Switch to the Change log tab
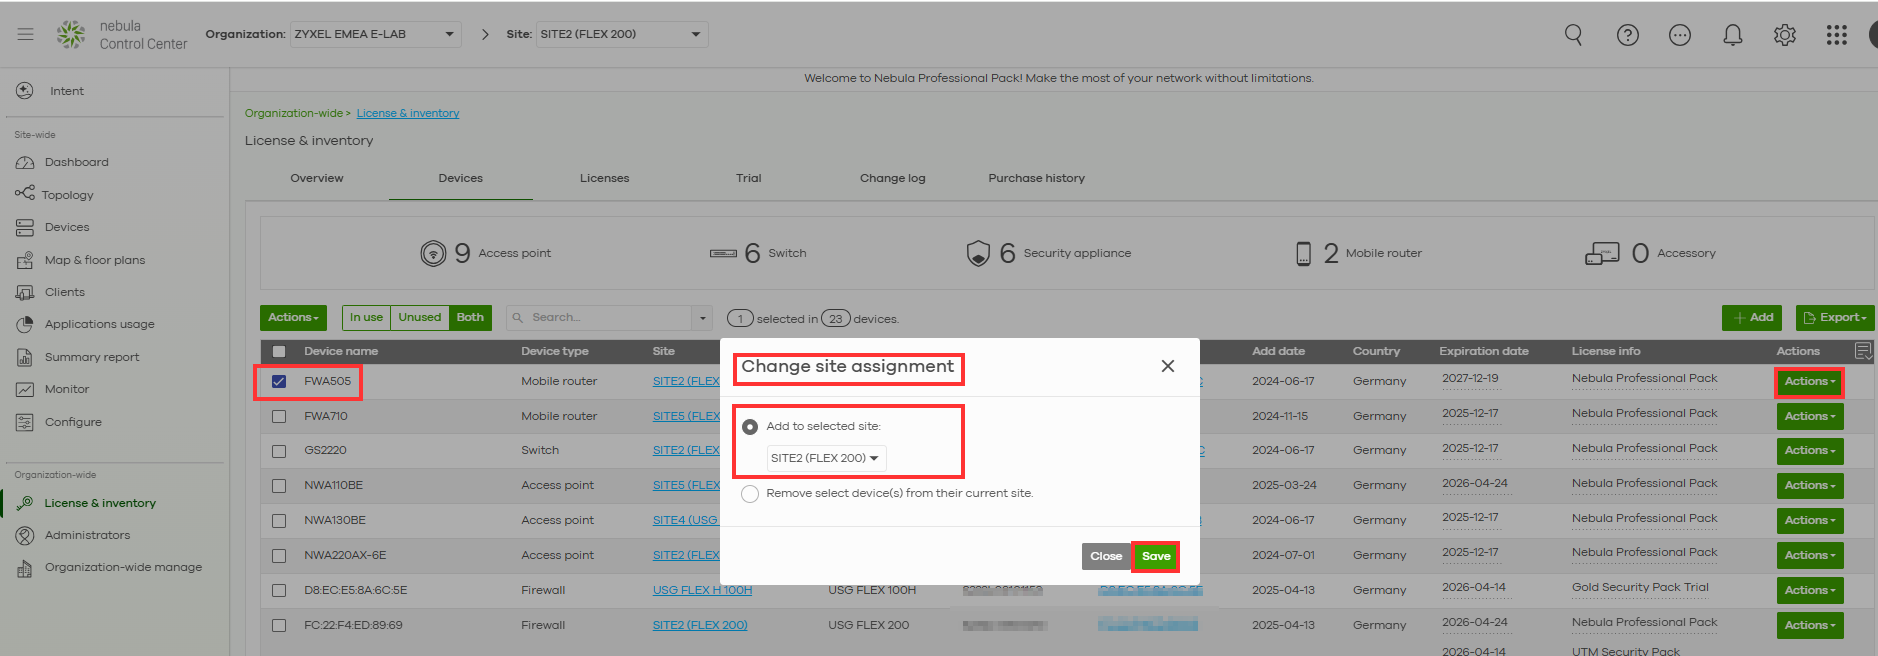The image size is (1878, 656). pos(892,178)
